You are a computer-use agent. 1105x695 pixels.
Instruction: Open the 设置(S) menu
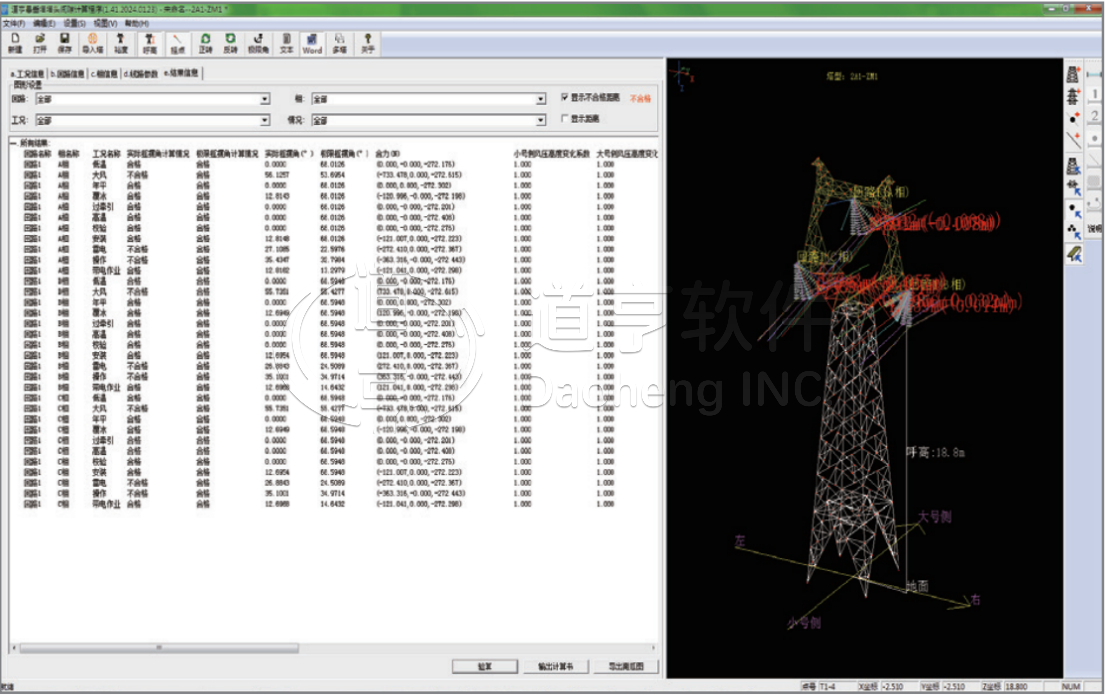(x=75, y=22)
